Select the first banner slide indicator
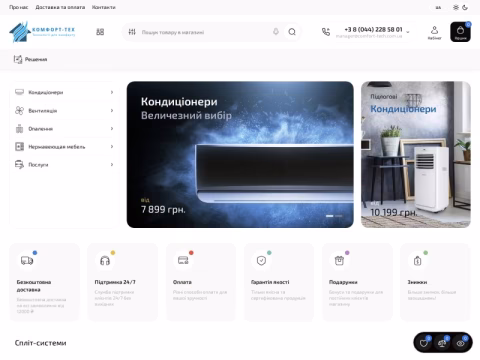Screen dimensions: 480x360 (330, 216)
